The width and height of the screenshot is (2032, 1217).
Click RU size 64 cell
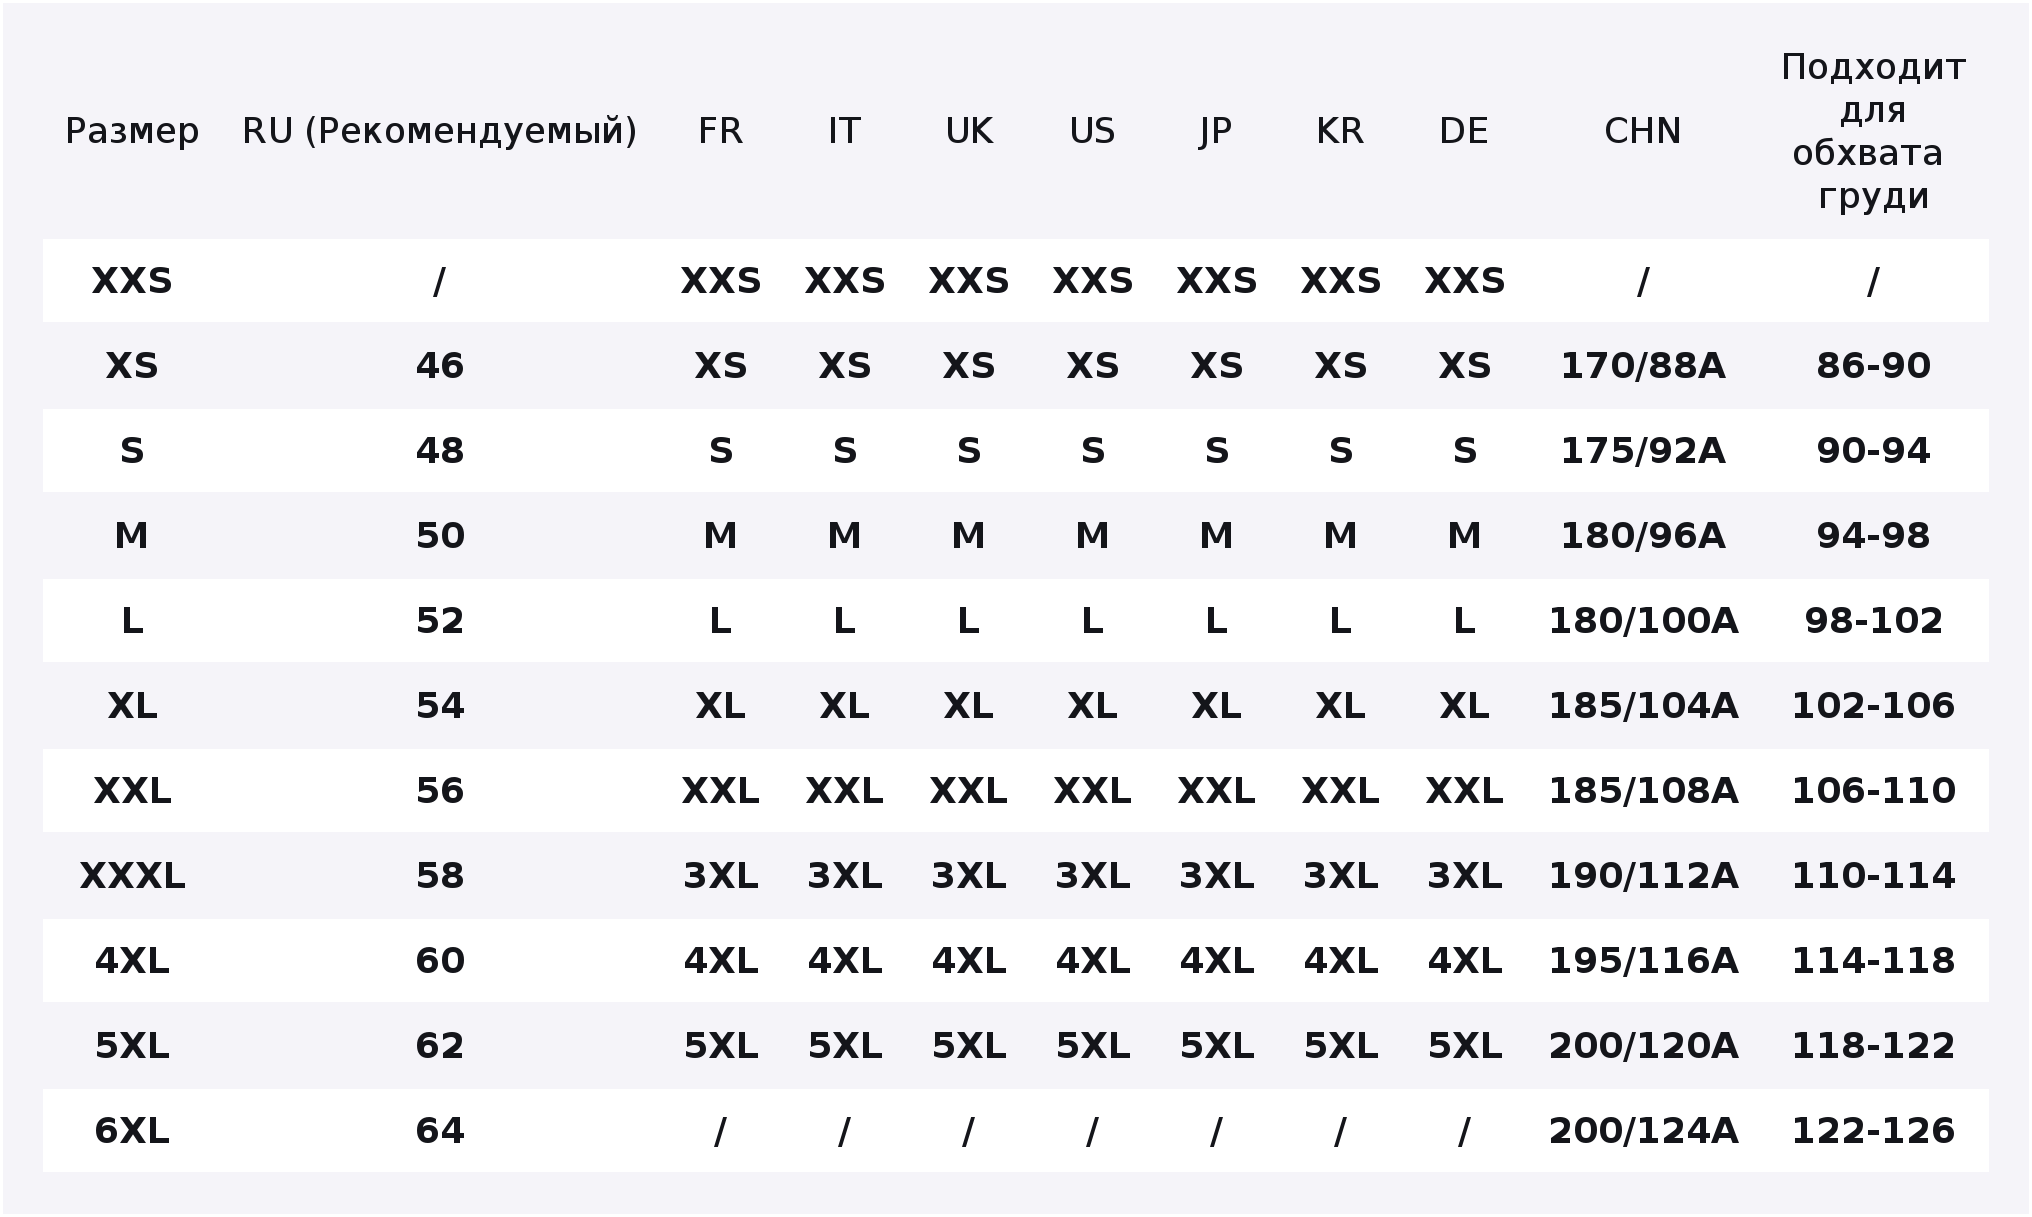440,1131
